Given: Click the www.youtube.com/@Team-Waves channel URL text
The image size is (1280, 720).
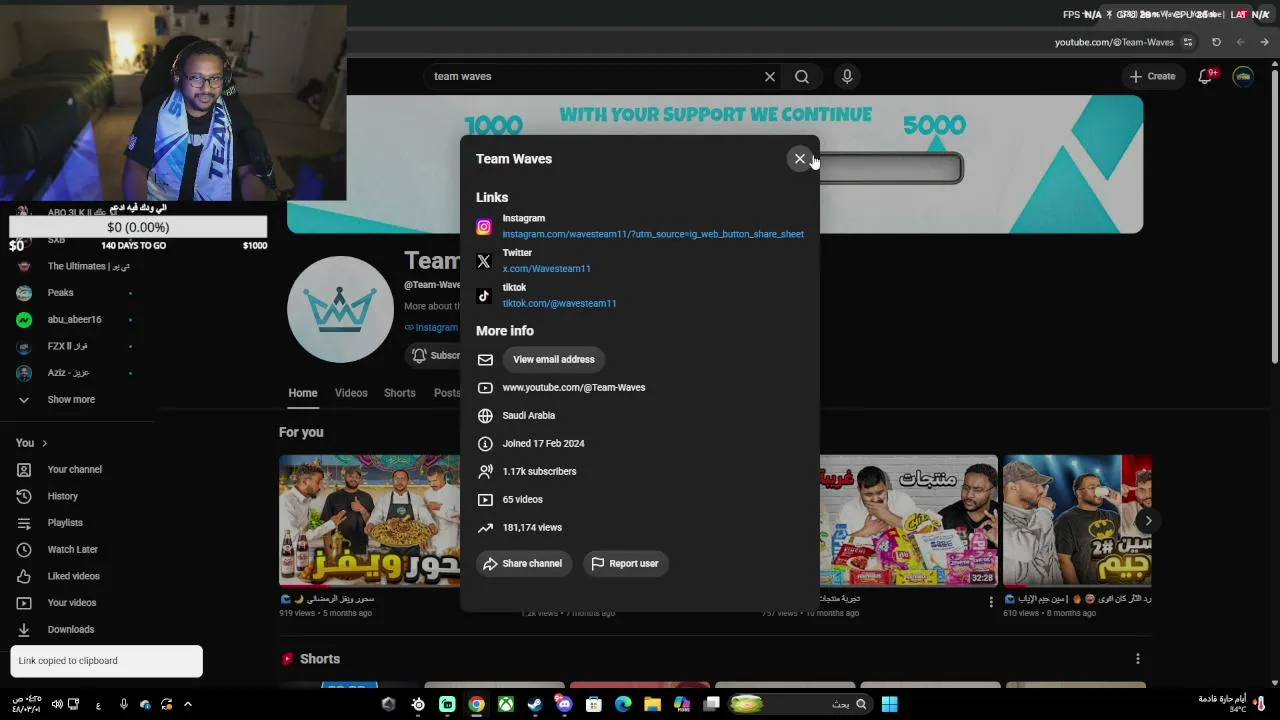Looking at the screenshot, I should 574,387.
